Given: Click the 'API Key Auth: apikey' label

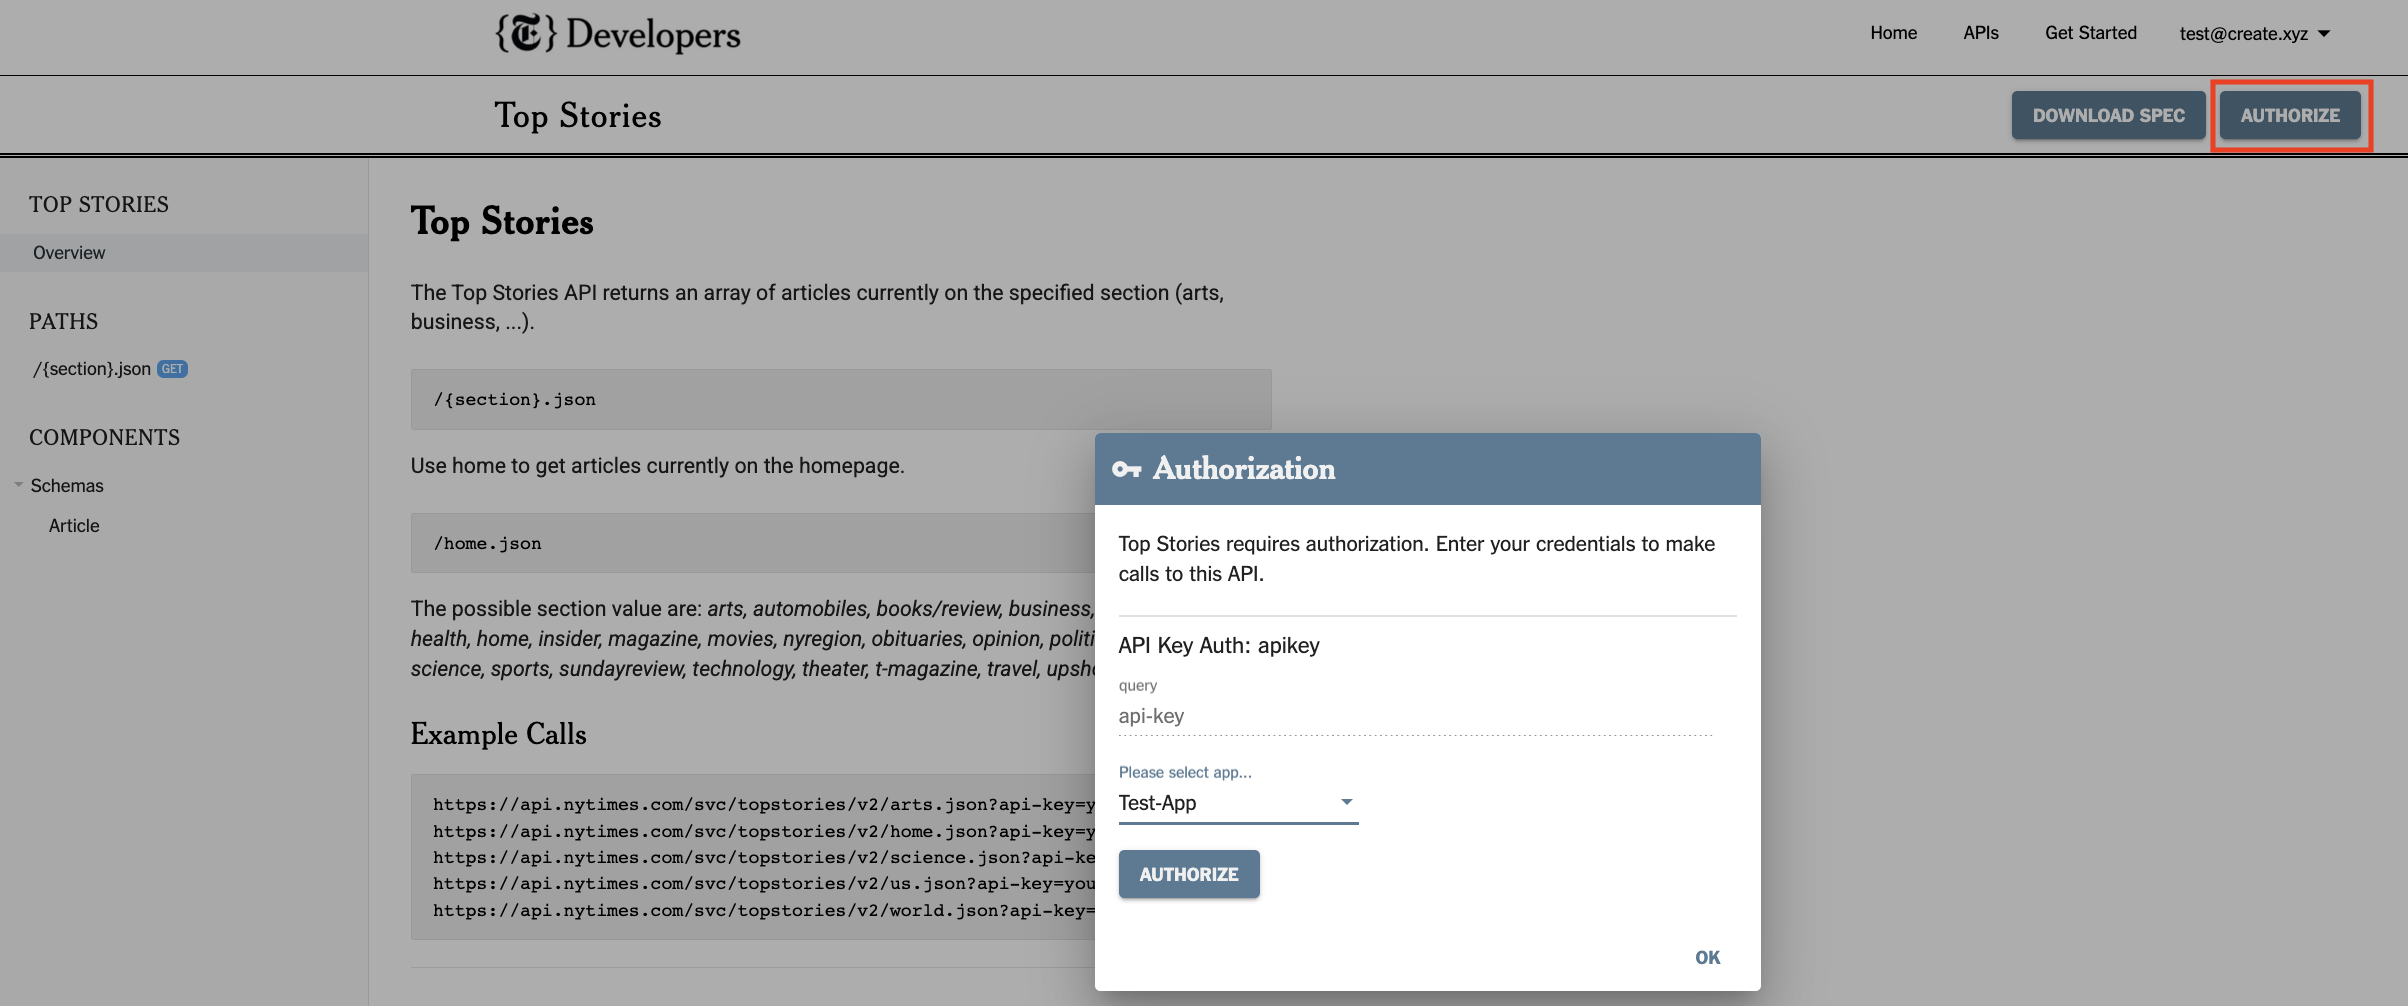Looking at the screenshot, I should click(1219, 645).
